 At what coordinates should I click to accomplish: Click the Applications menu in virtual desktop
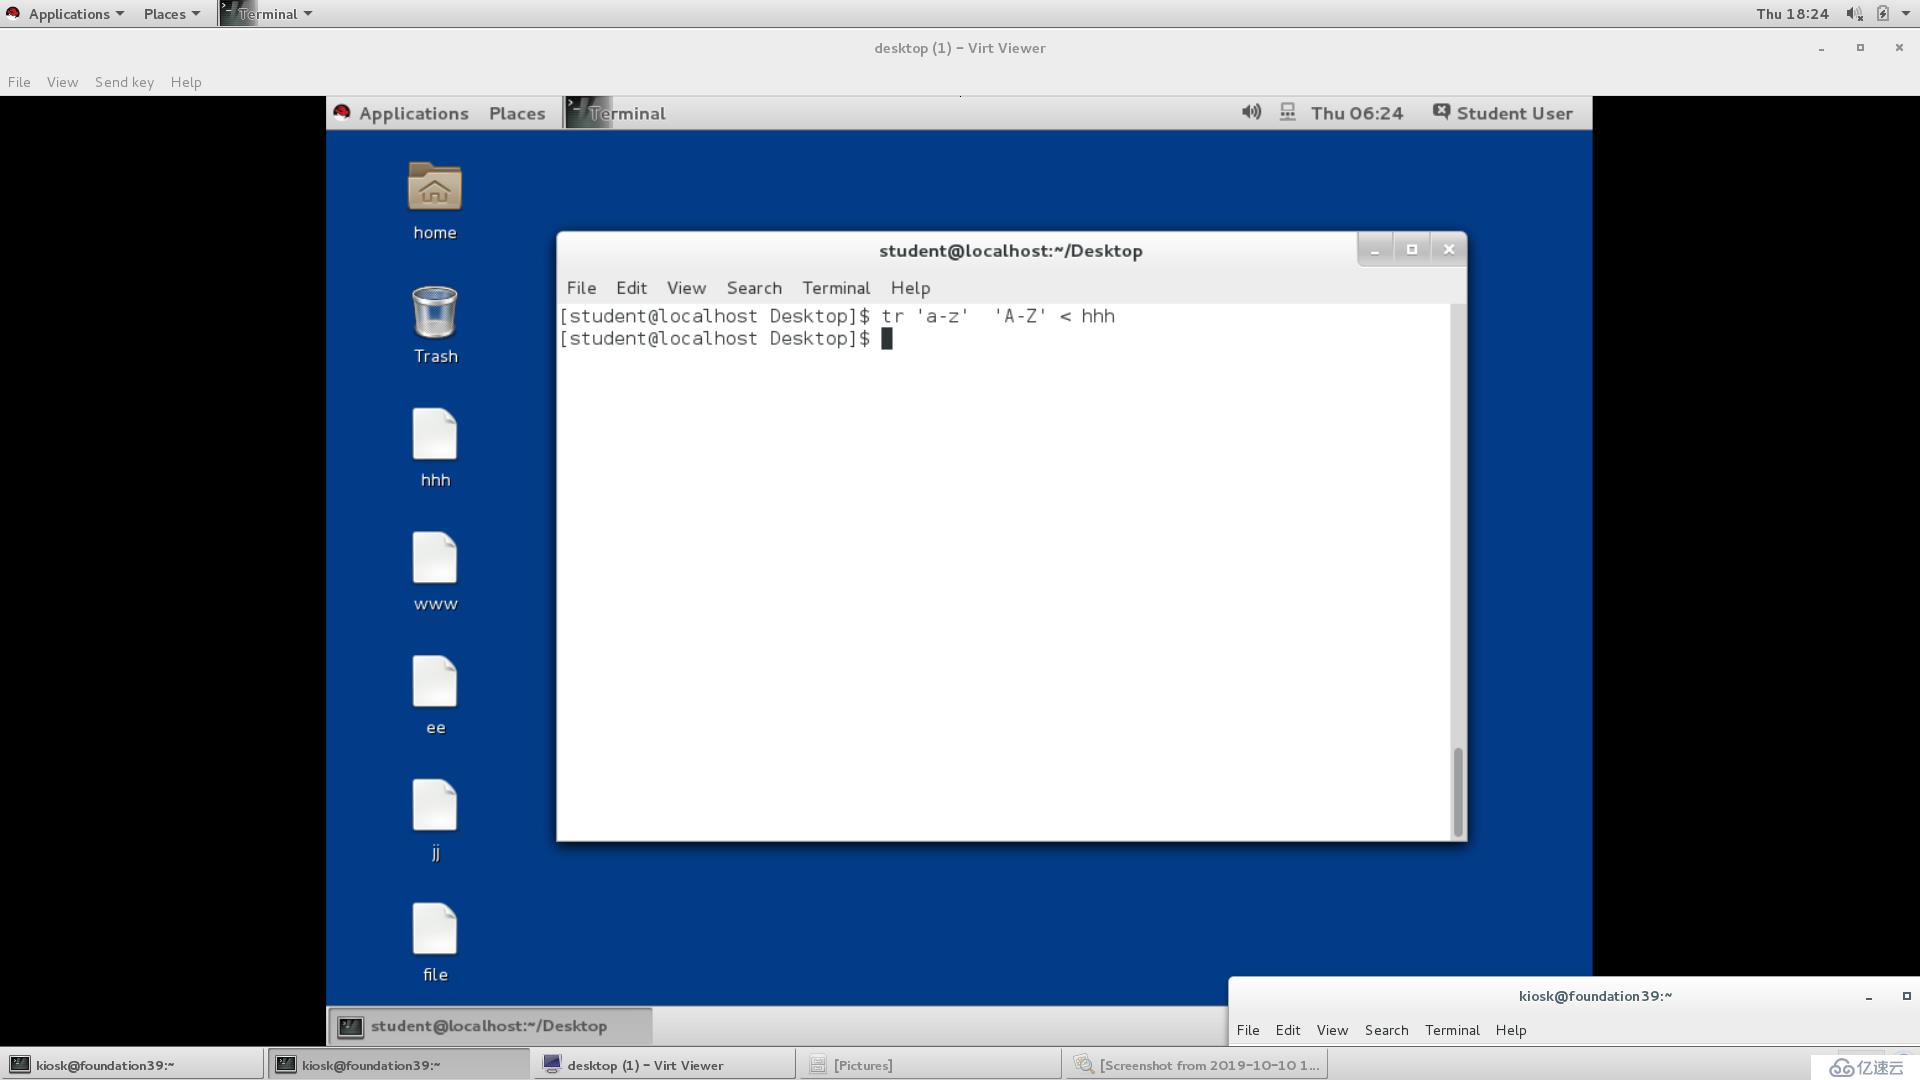pos(413,112)
